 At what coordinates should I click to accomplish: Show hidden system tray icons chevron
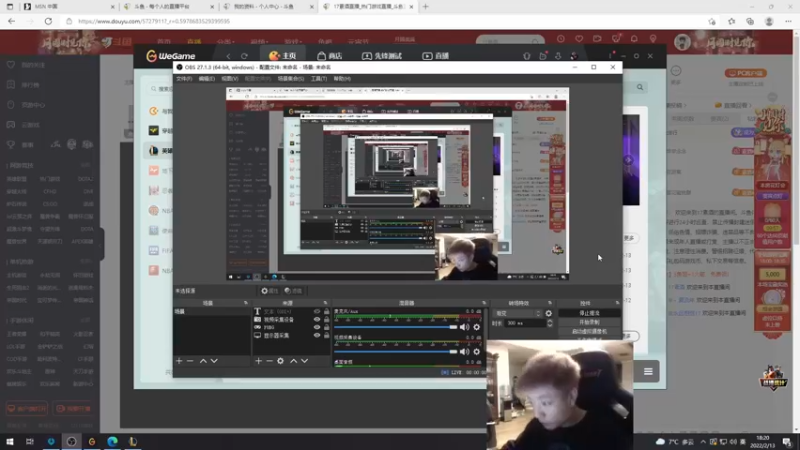tap(703, 442)
